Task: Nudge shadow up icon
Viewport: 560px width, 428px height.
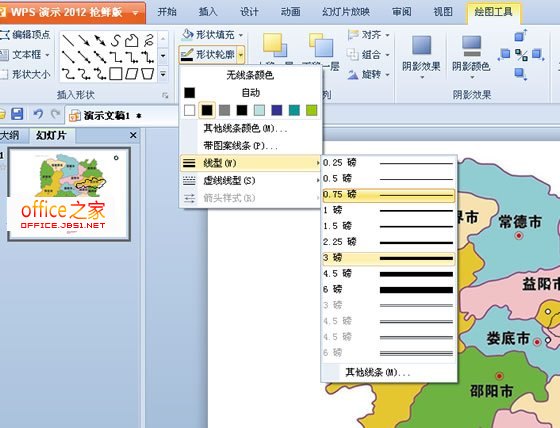Action: (520, 36)
